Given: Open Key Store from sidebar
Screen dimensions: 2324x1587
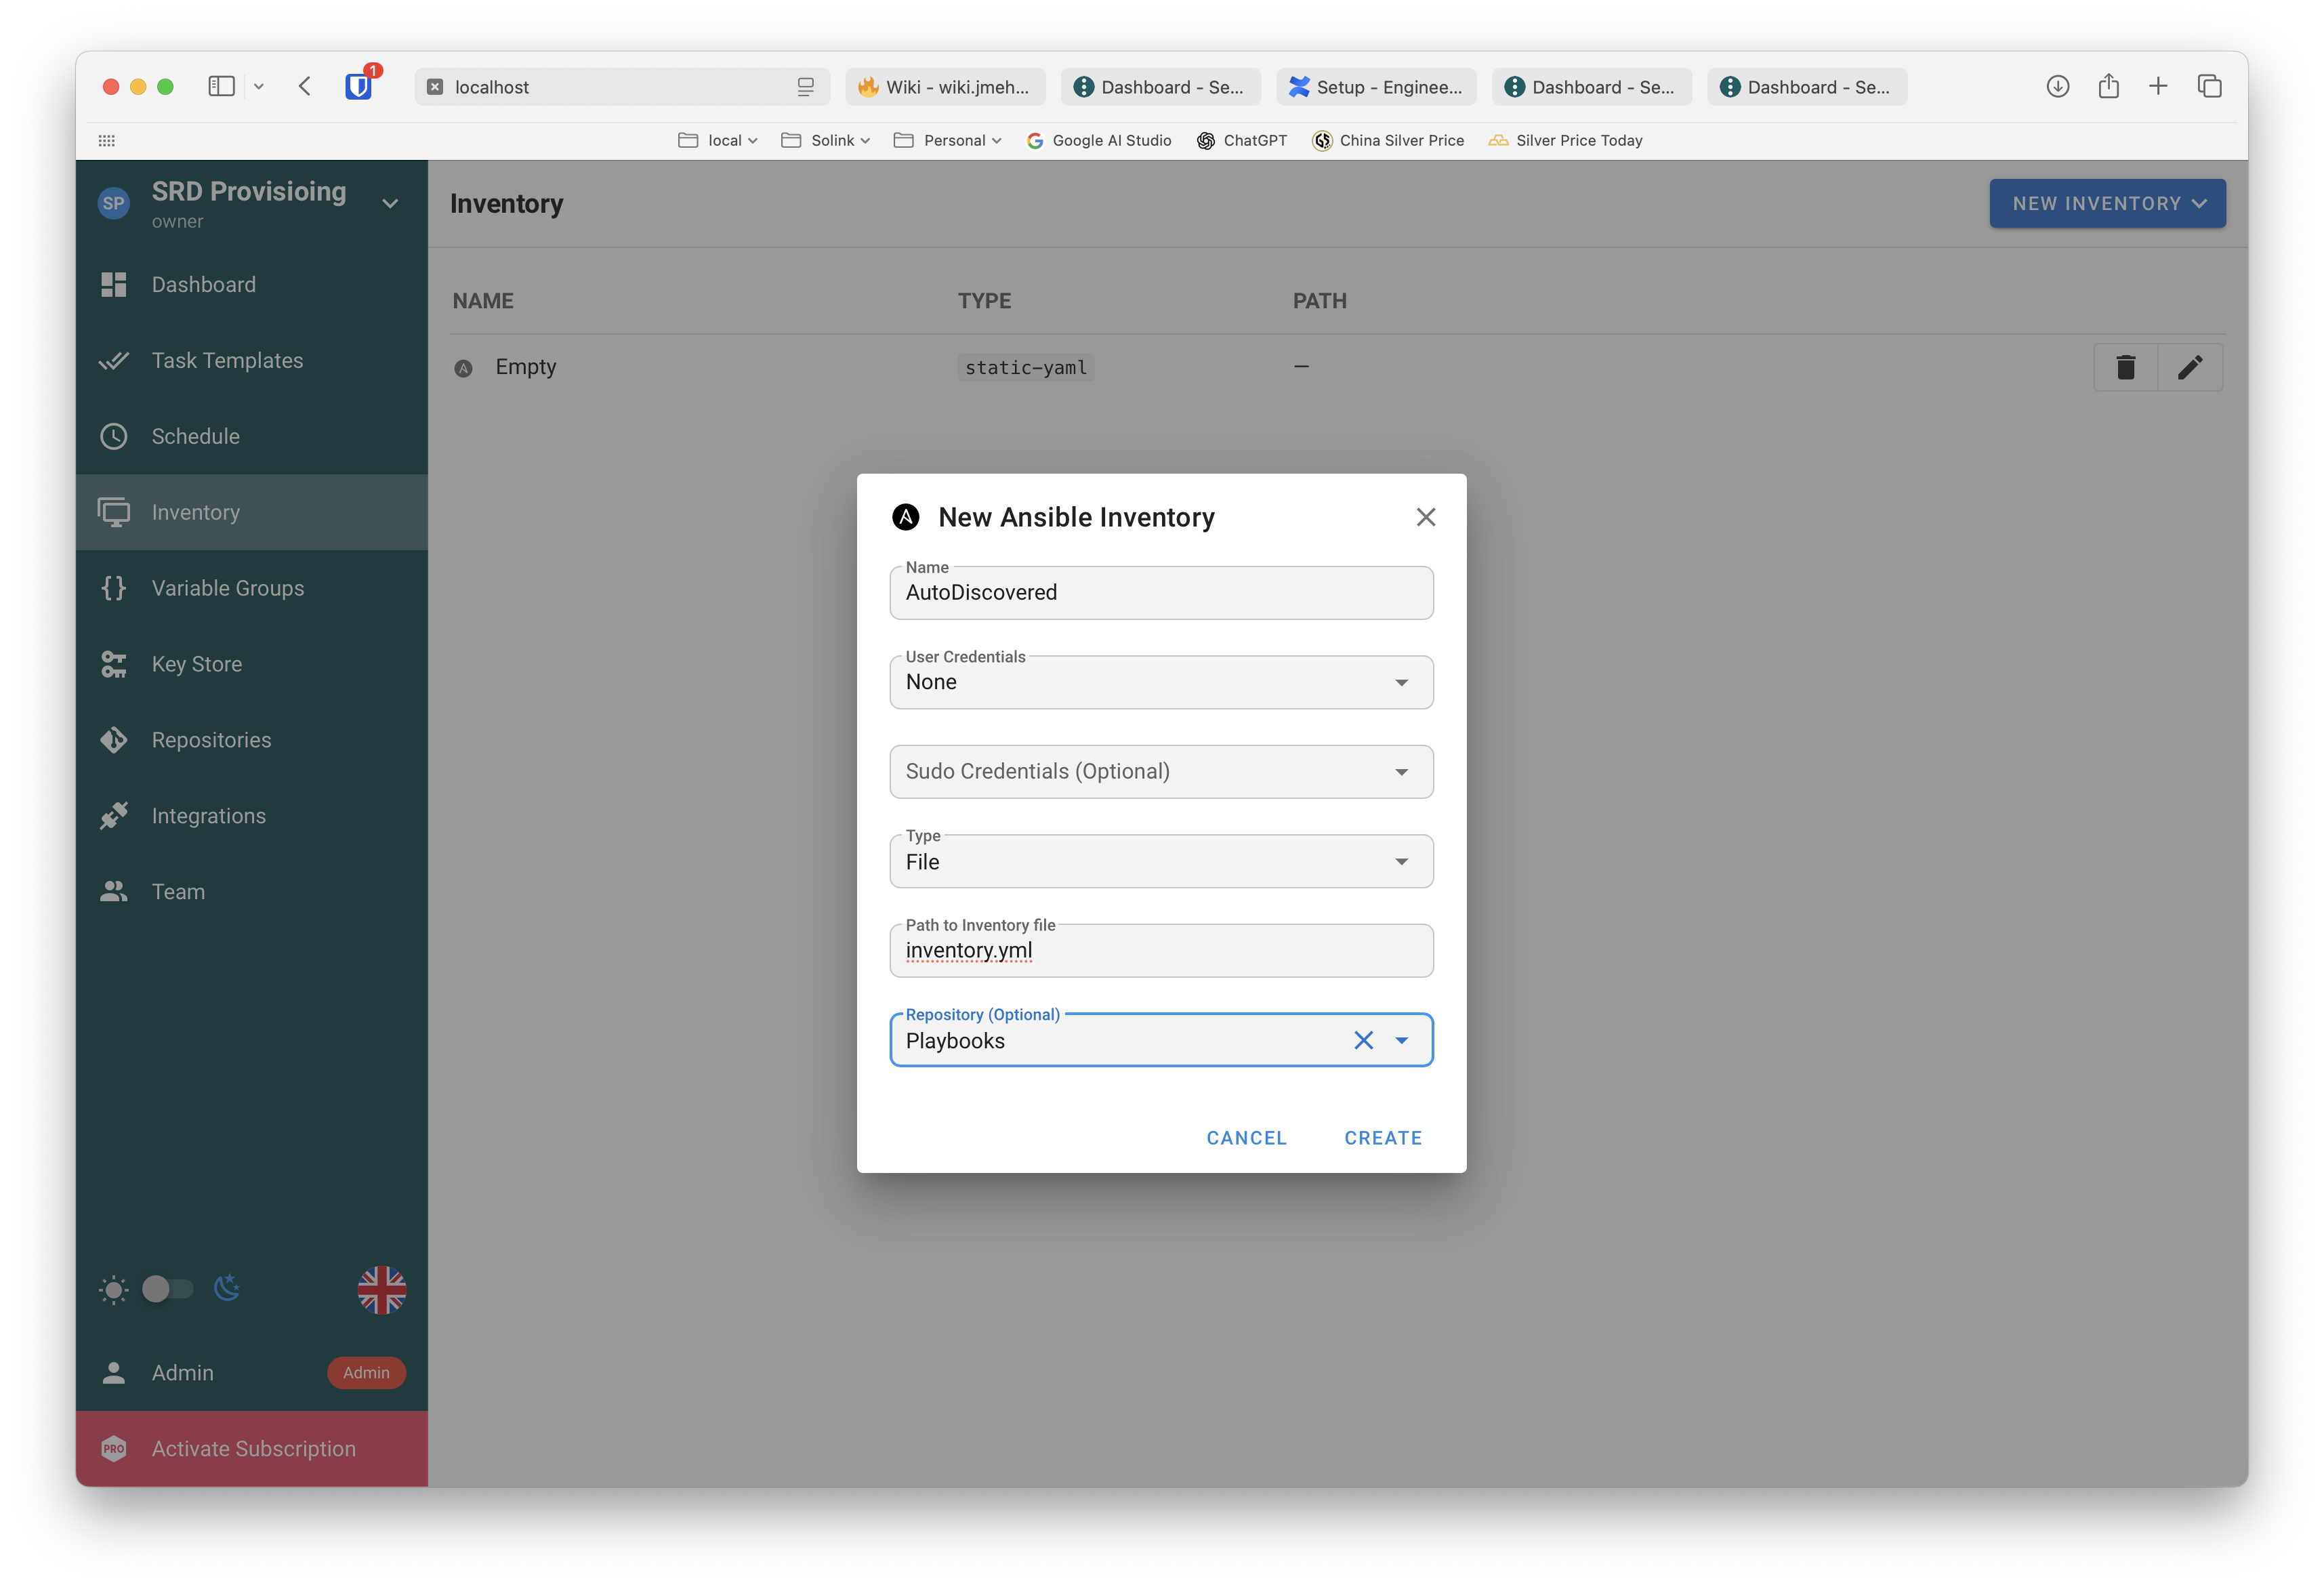Looking at the screenshot, I should click(196, 664).
